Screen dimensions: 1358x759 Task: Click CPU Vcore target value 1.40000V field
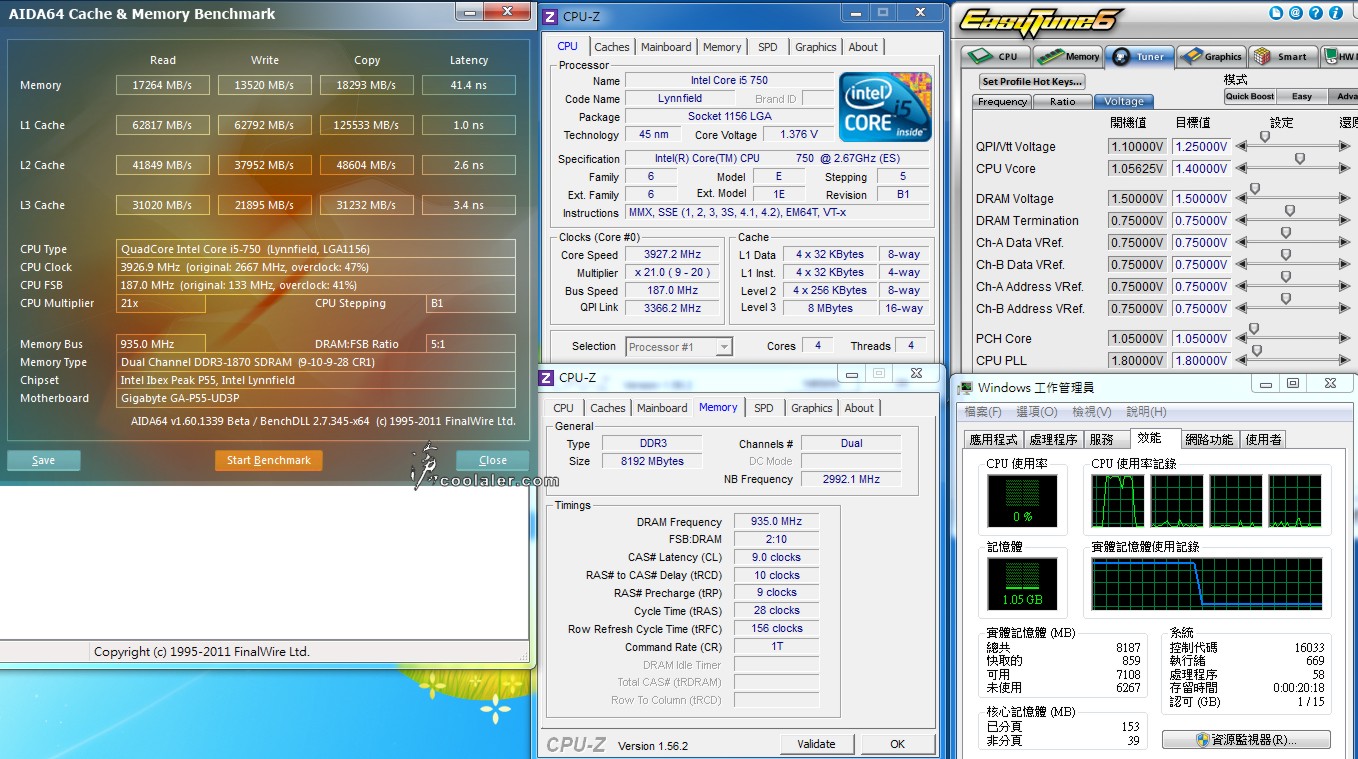click(1201, 169)
